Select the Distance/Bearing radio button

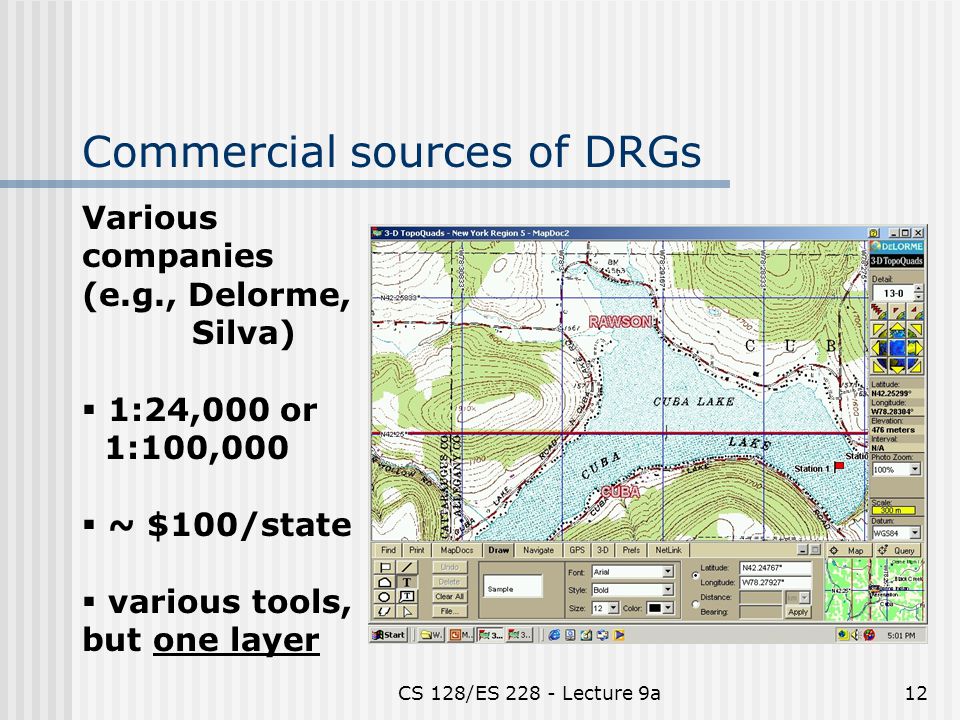point(696,604)
